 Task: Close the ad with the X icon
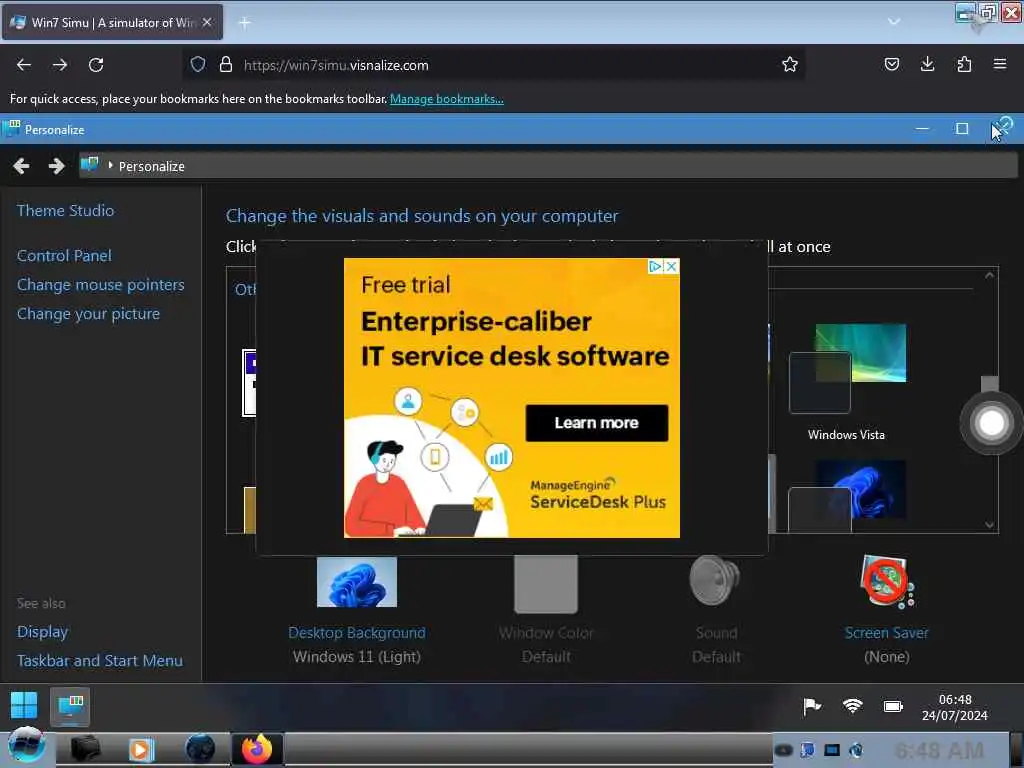671,266
